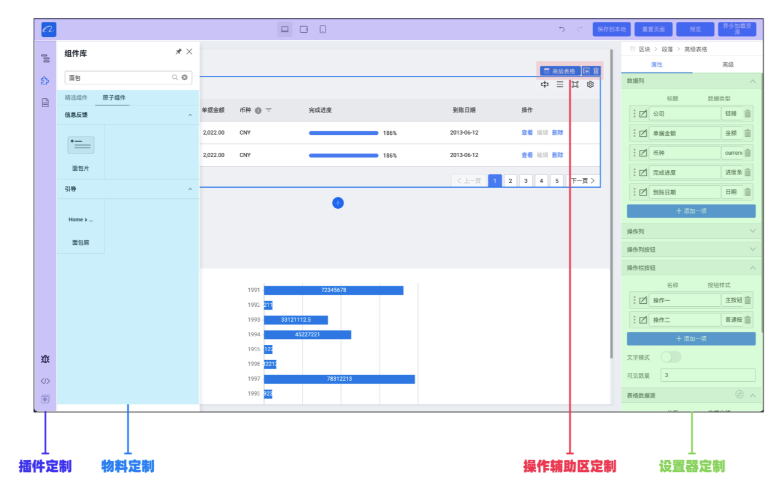Click the 预览 button

pos(695,29)
